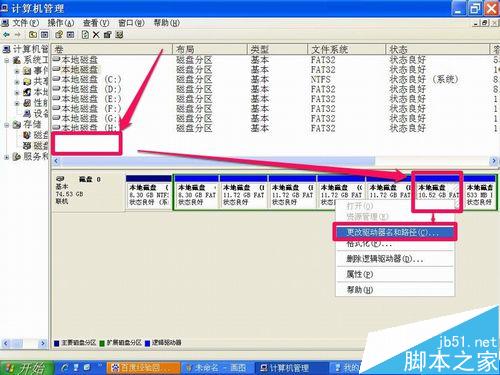Click the 卷 column header

coord(112,50)
